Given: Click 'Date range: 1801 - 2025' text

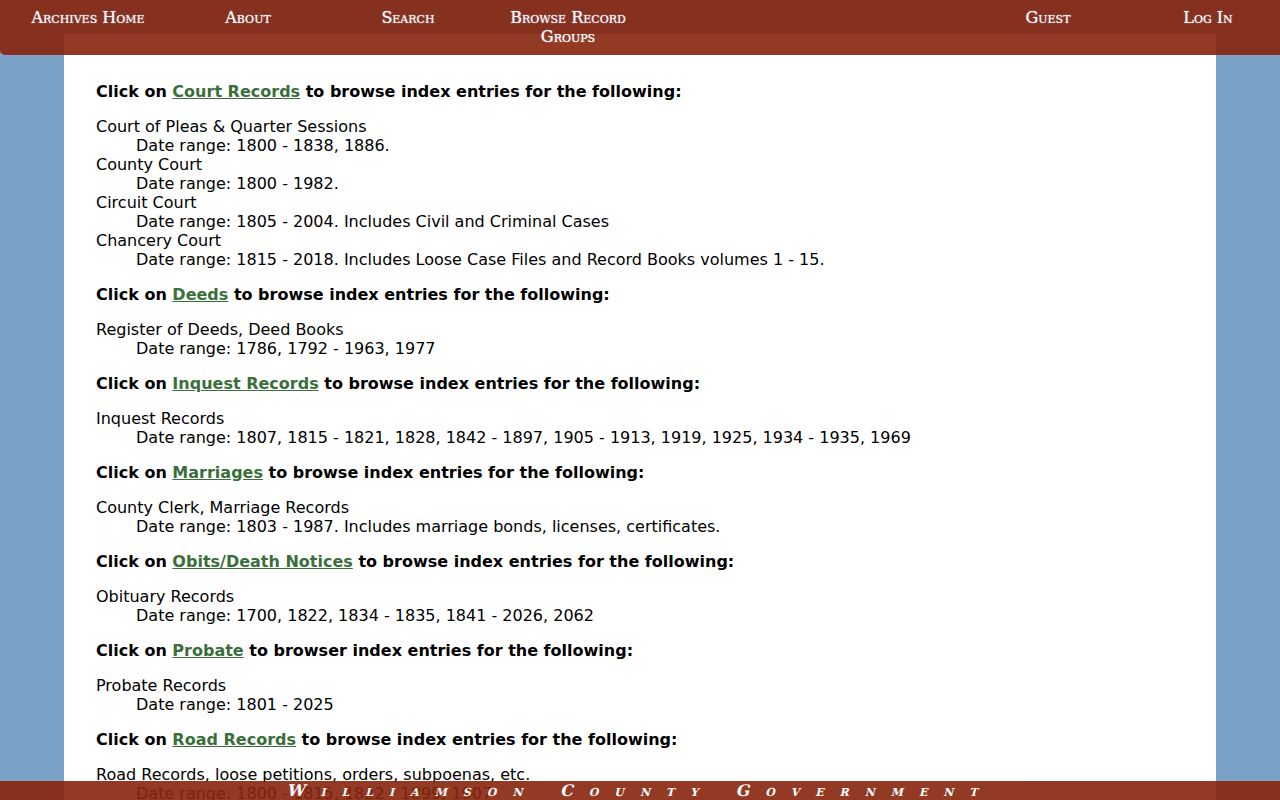Looking at the screenshot, I should [x=235, y=704].
